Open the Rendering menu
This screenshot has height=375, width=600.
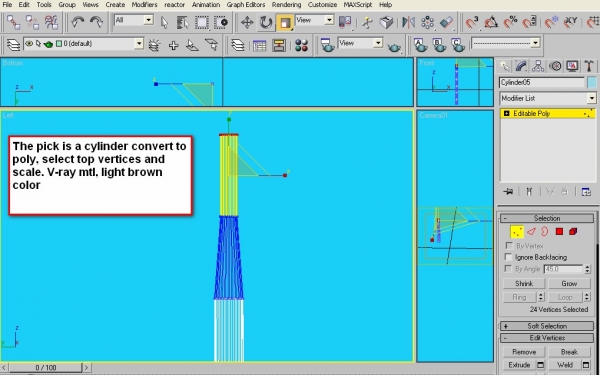click(286, 5)
